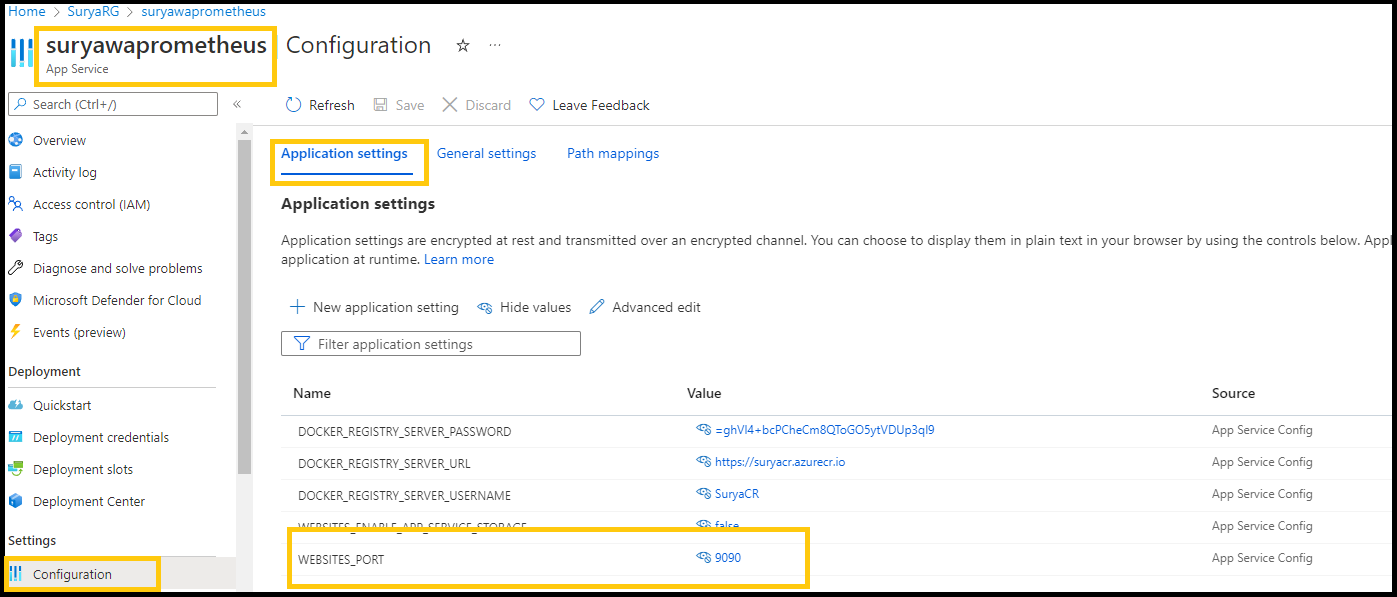Click the Search (Ctrl+/) field
Viewport: 1397px width, 597px height.
(x=113, y=104)
